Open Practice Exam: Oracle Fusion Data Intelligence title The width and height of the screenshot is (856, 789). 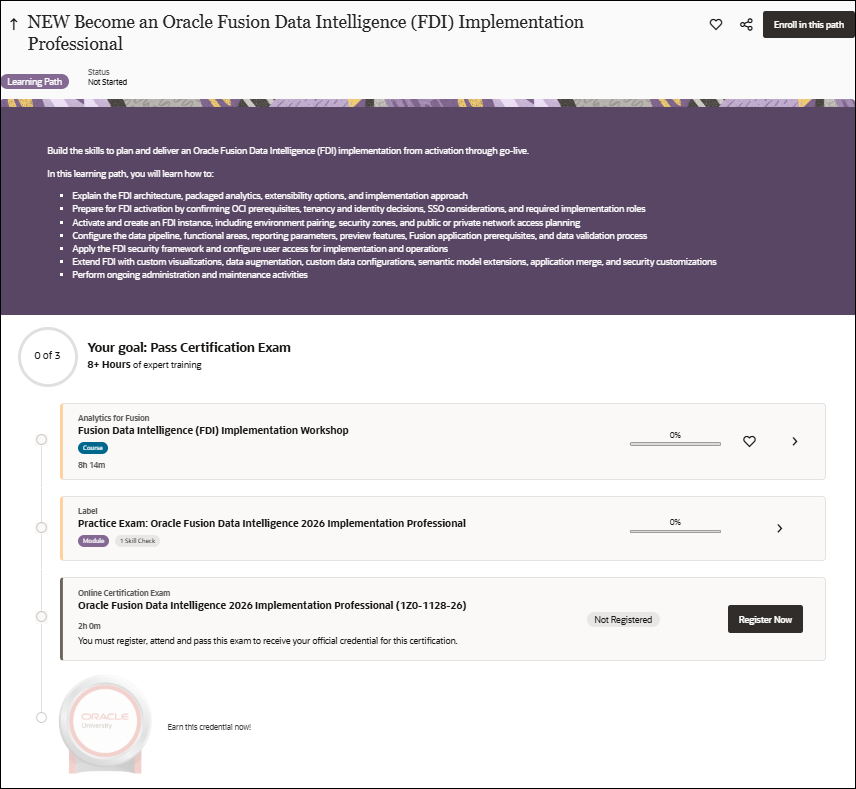(x=272, y=523)
